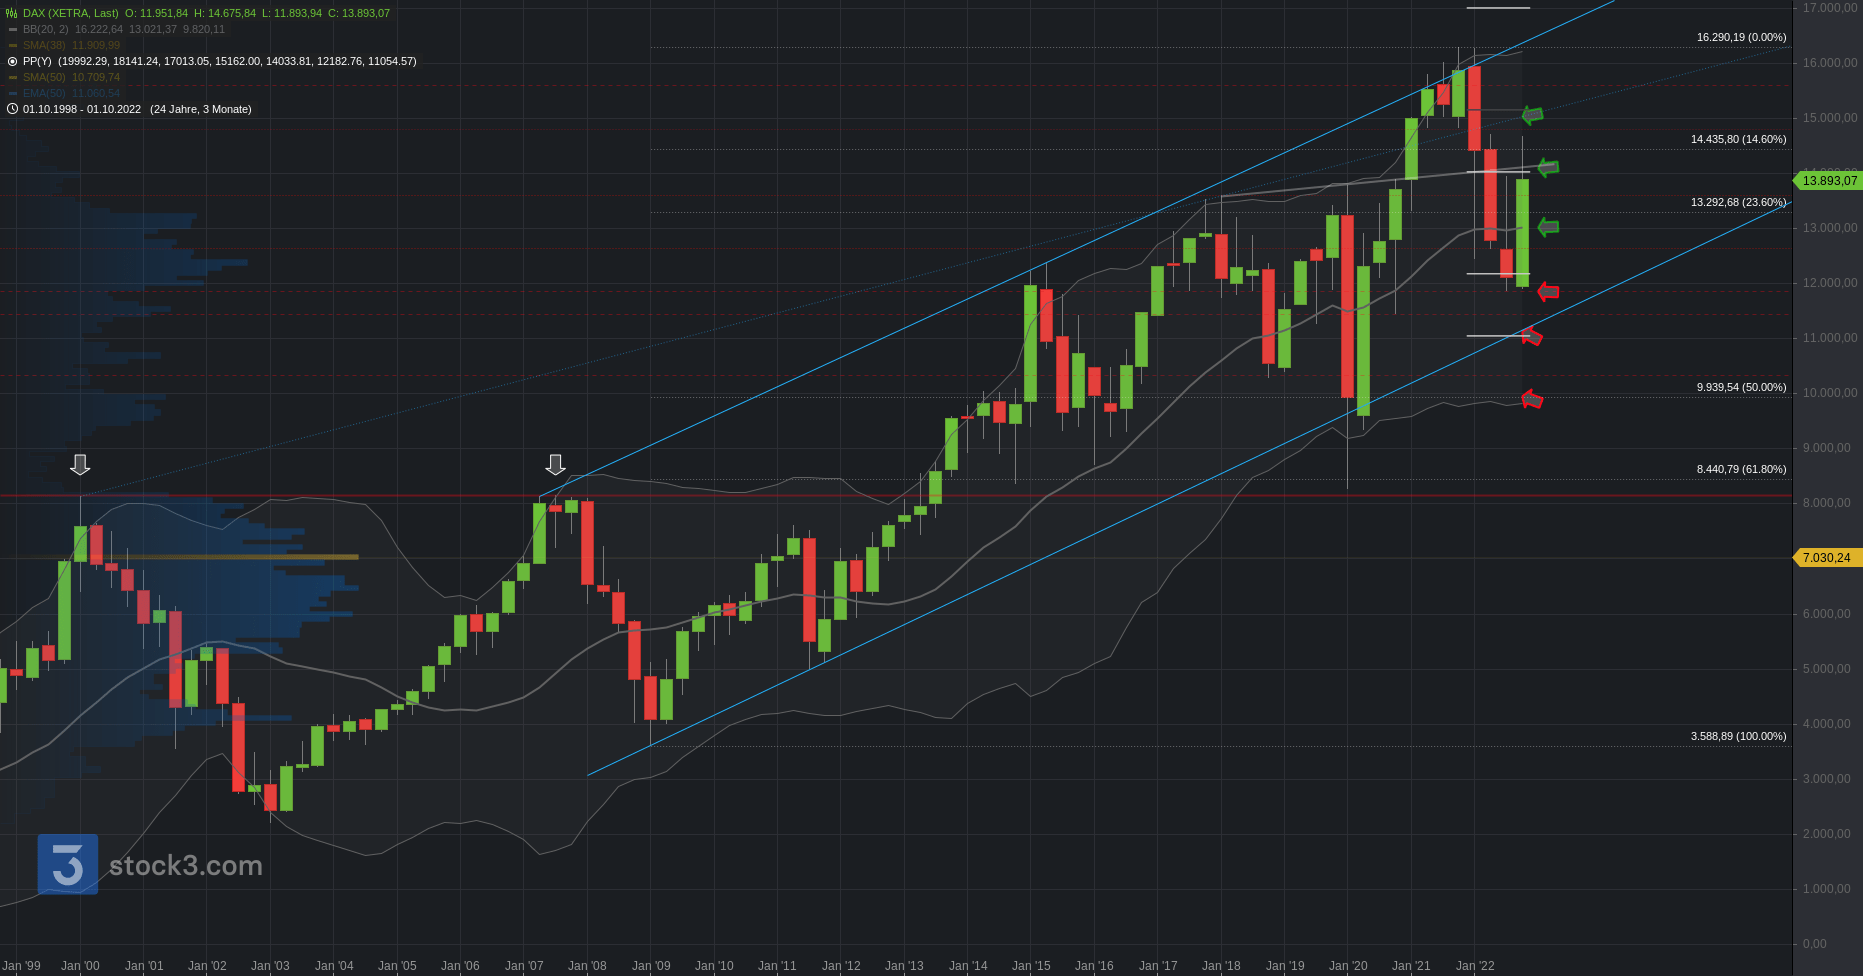1863x976 pixels.
Task: Click the topmost green arrow near 15.000
Action: click(x=1532, y=115)
